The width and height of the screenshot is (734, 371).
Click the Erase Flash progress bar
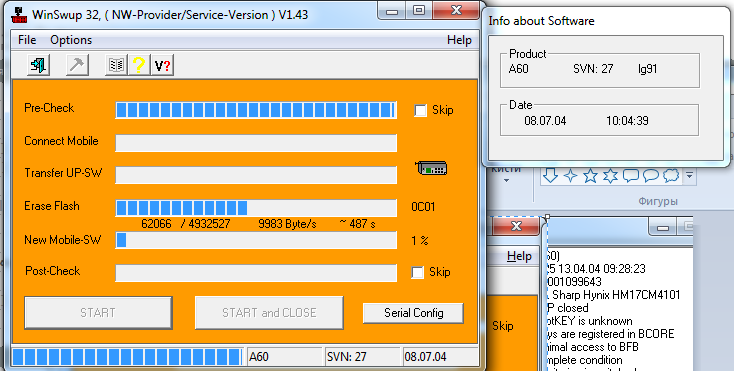coord(256,208)
